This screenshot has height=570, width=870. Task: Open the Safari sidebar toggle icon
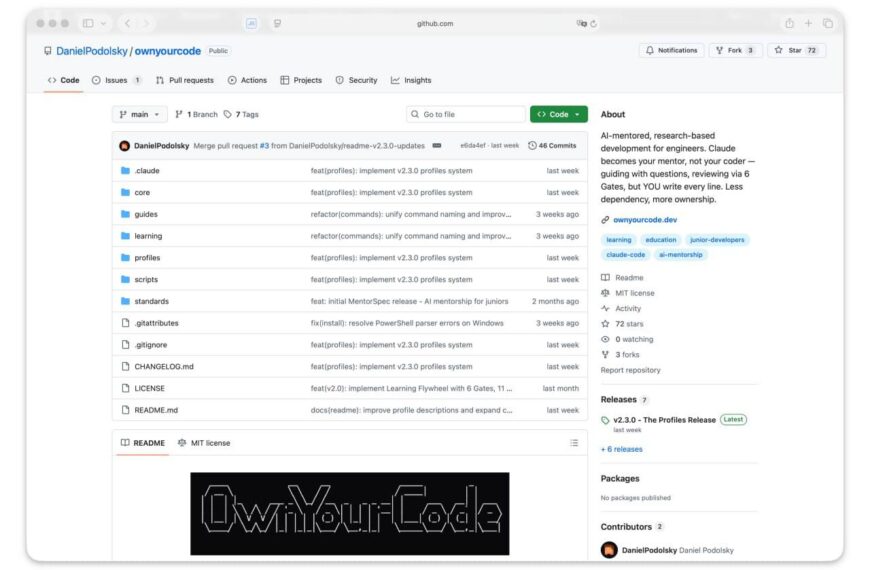point(88,23)
